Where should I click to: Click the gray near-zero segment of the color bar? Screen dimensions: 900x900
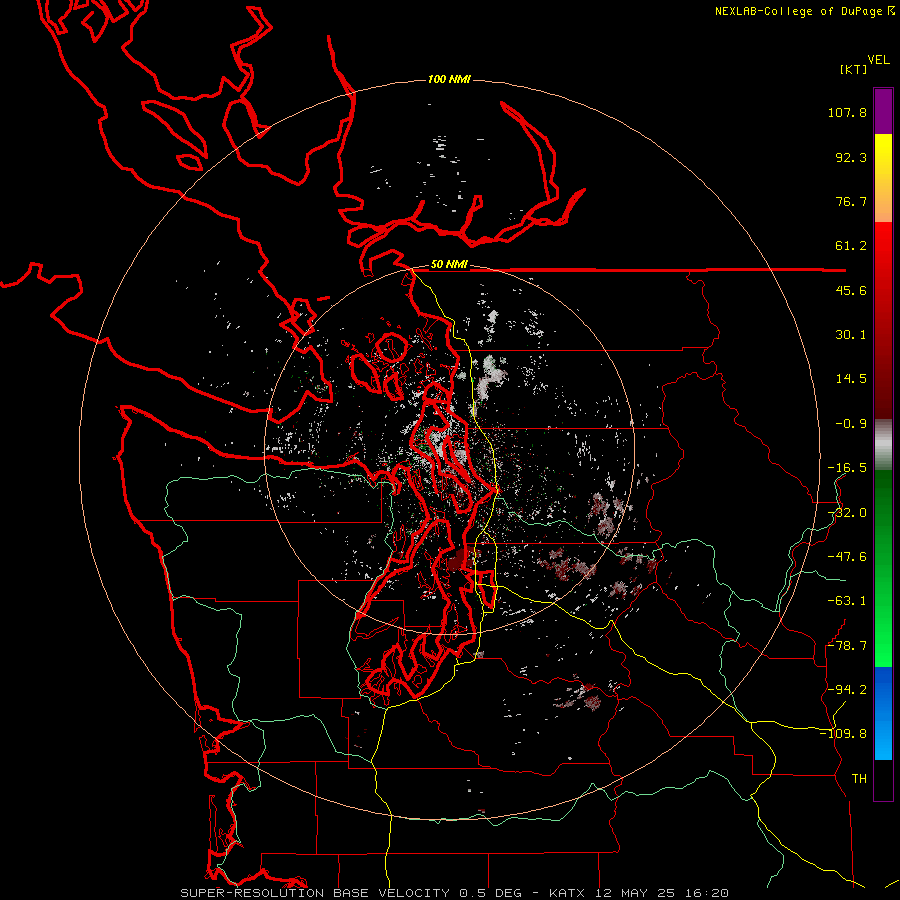[x=883, y=445]
